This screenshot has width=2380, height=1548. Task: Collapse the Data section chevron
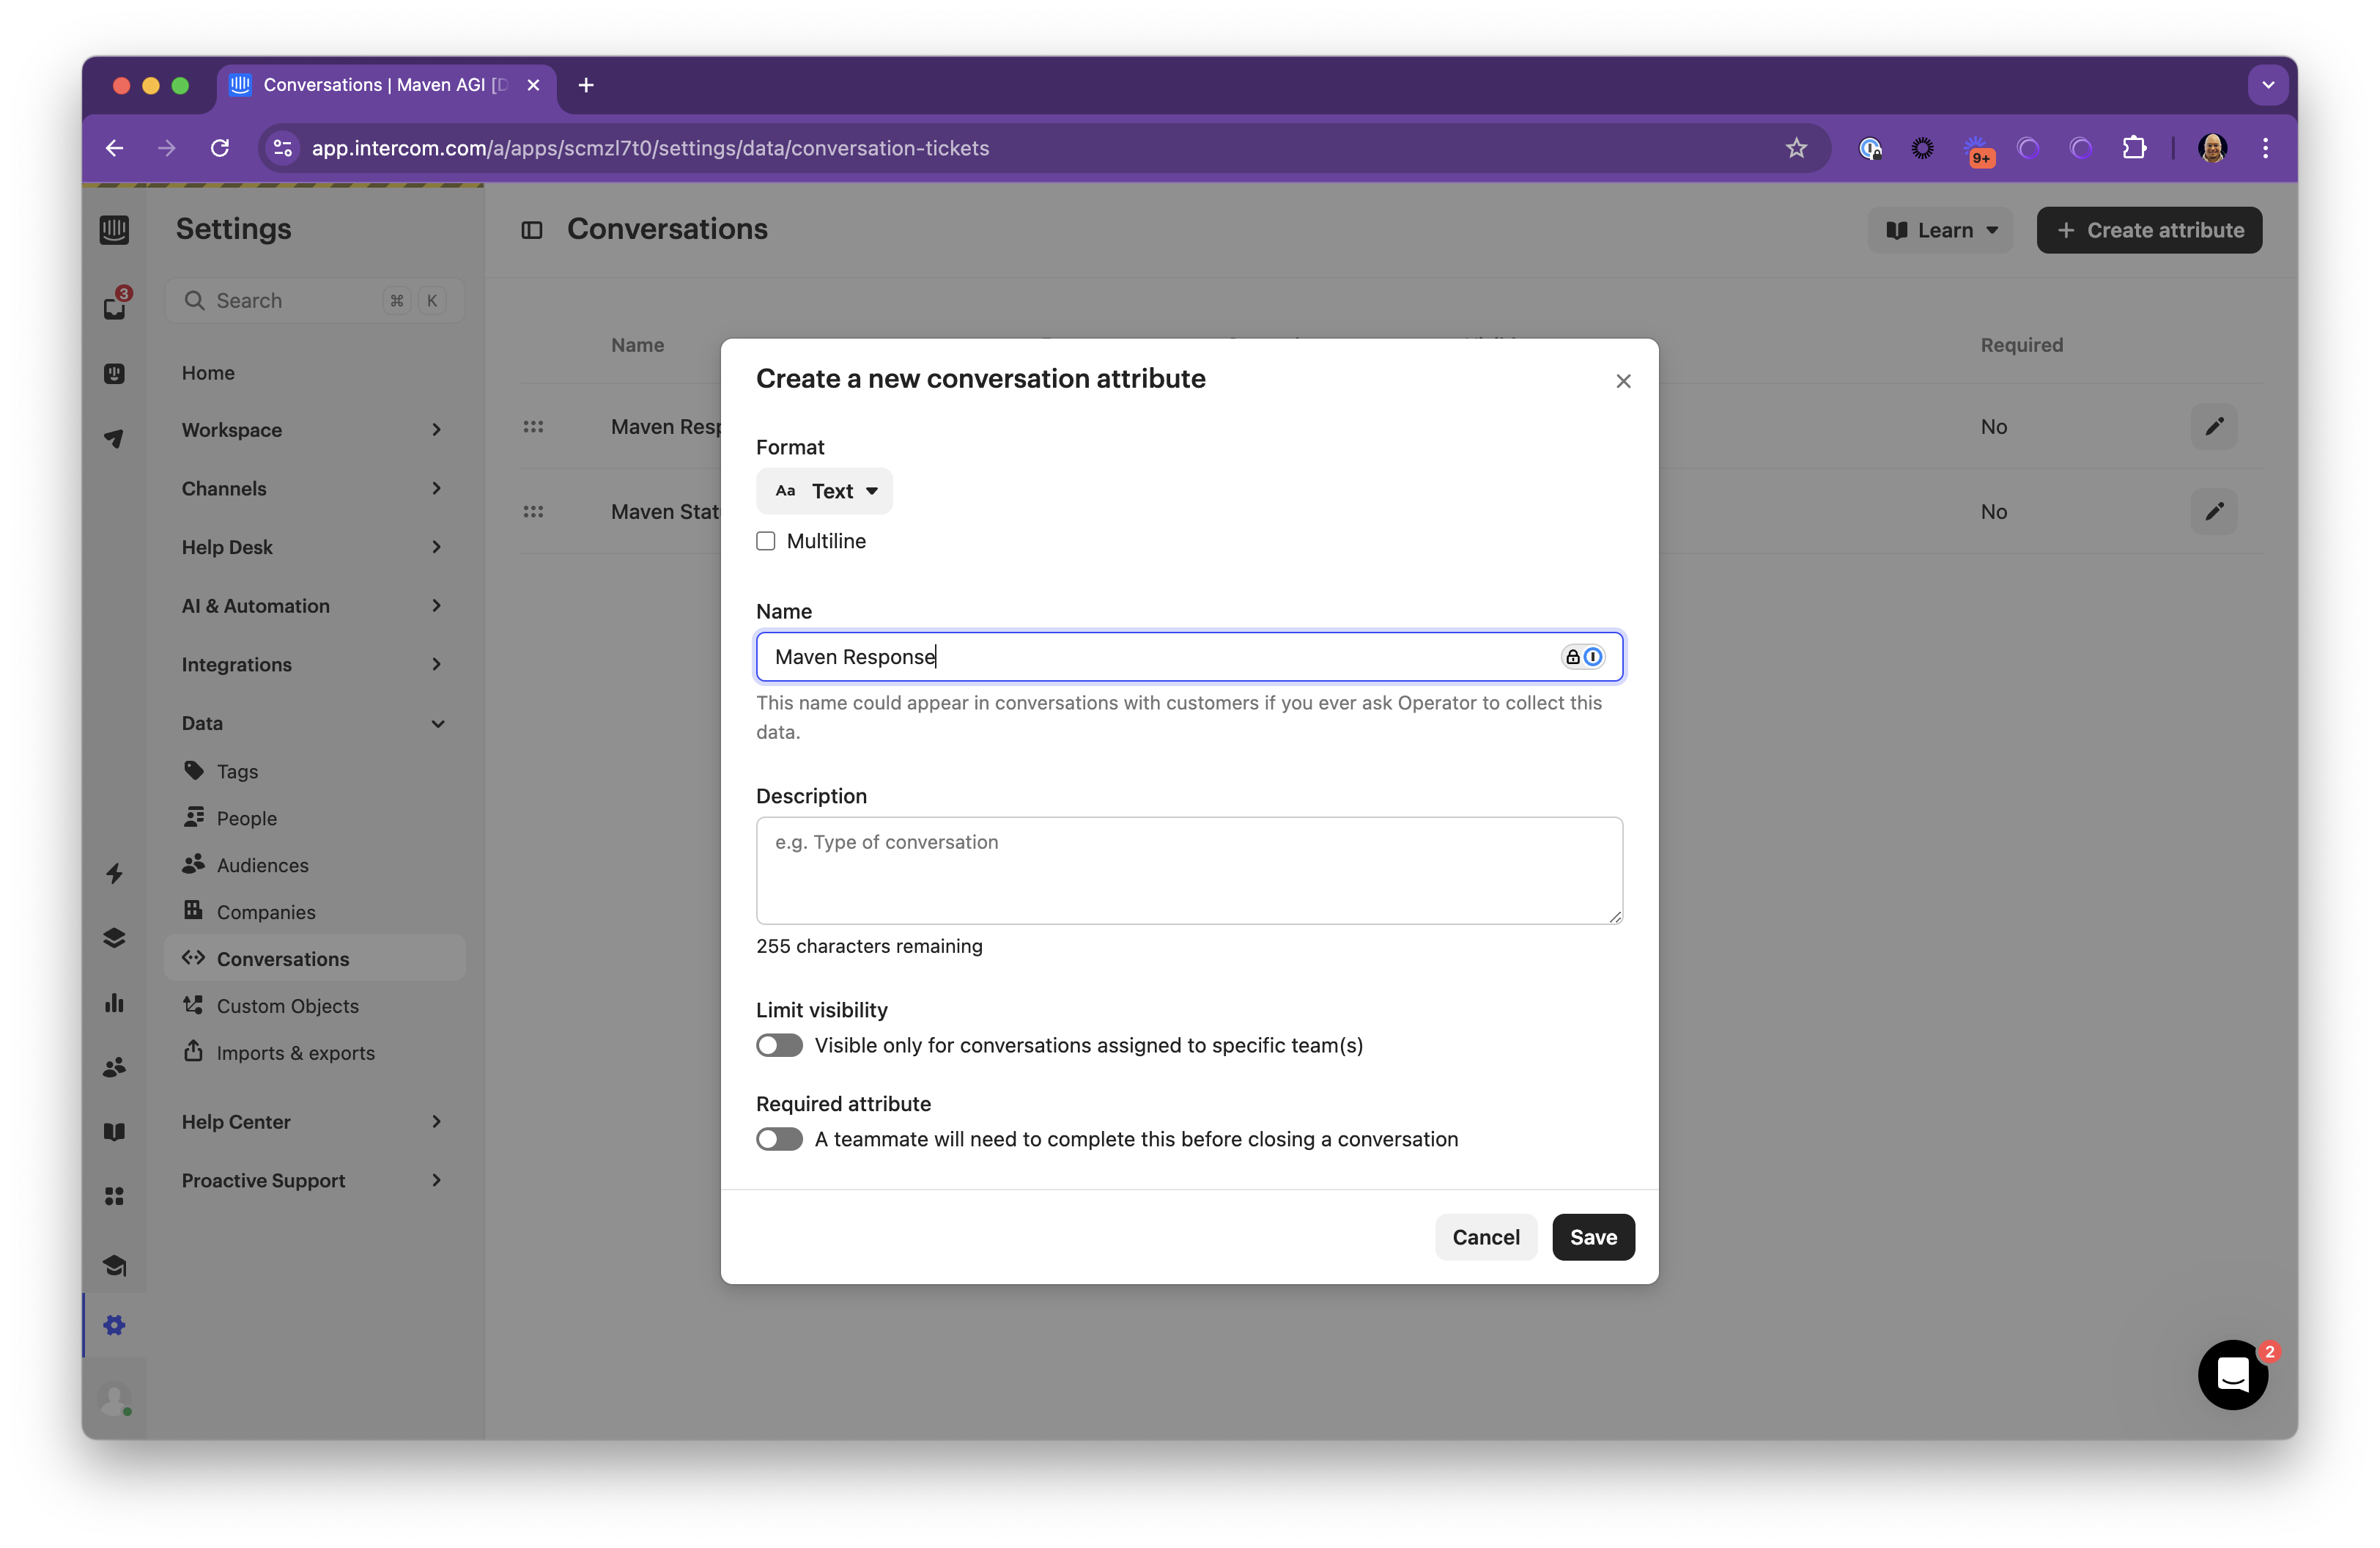coord(437,723)
